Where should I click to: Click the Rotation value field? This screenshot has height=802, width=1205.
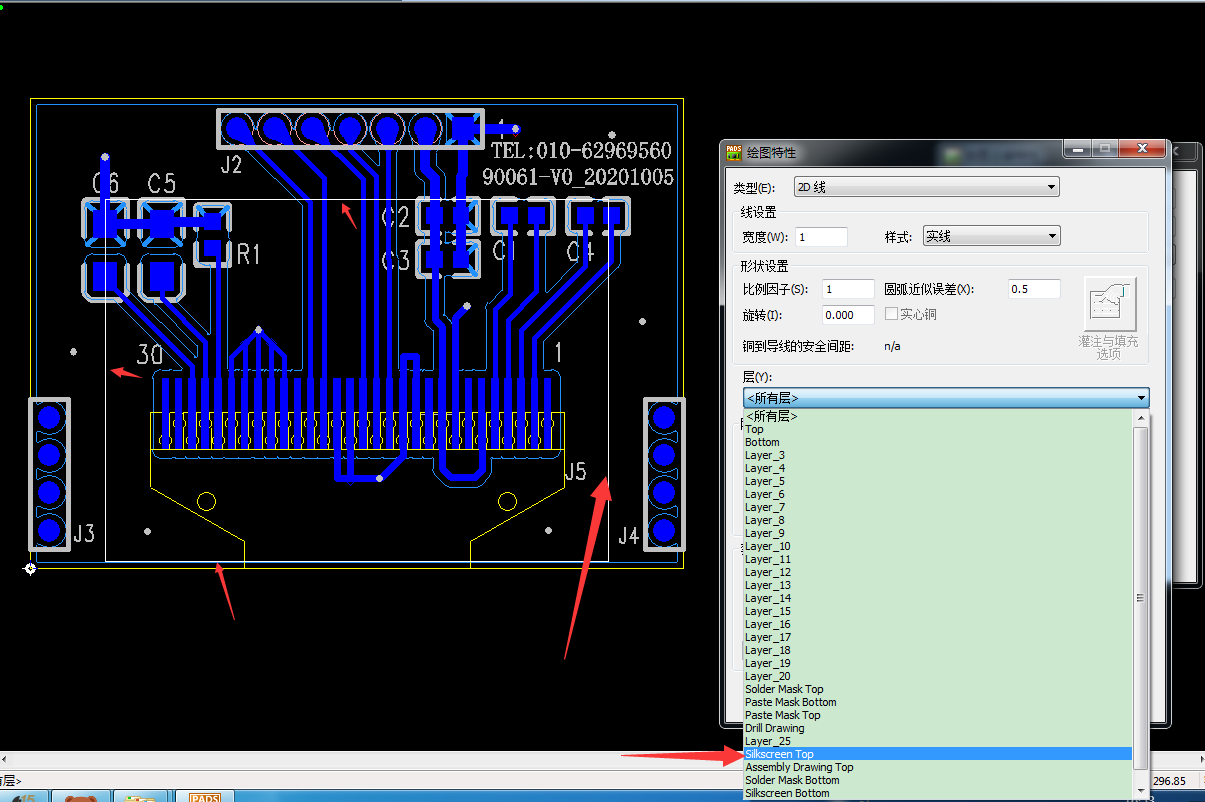click(848, 315)
